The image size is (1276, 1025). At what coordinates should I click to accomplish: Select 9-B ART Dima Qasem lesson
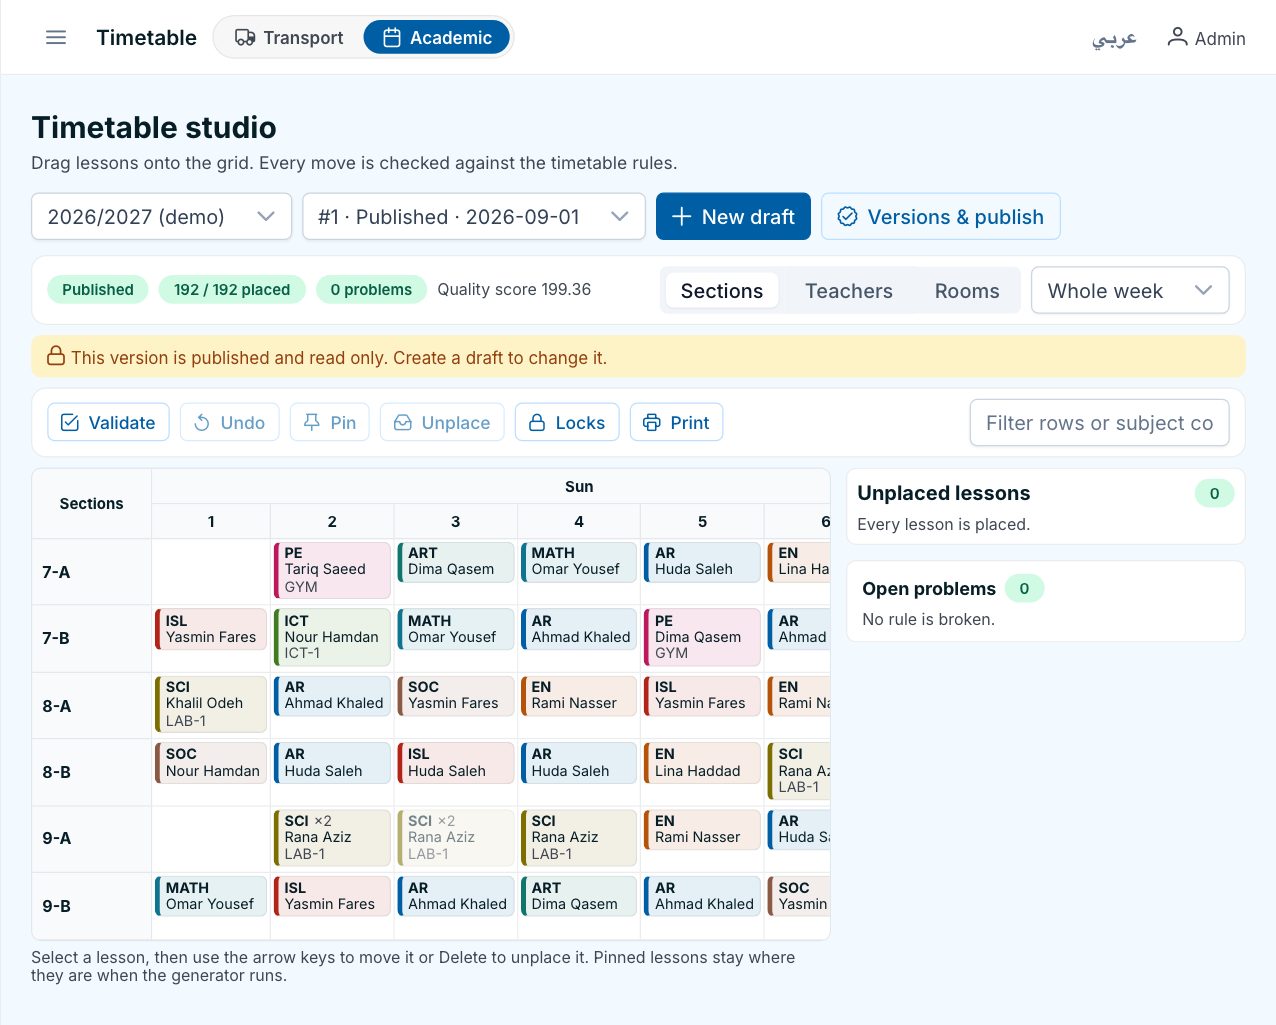point(579,896)
